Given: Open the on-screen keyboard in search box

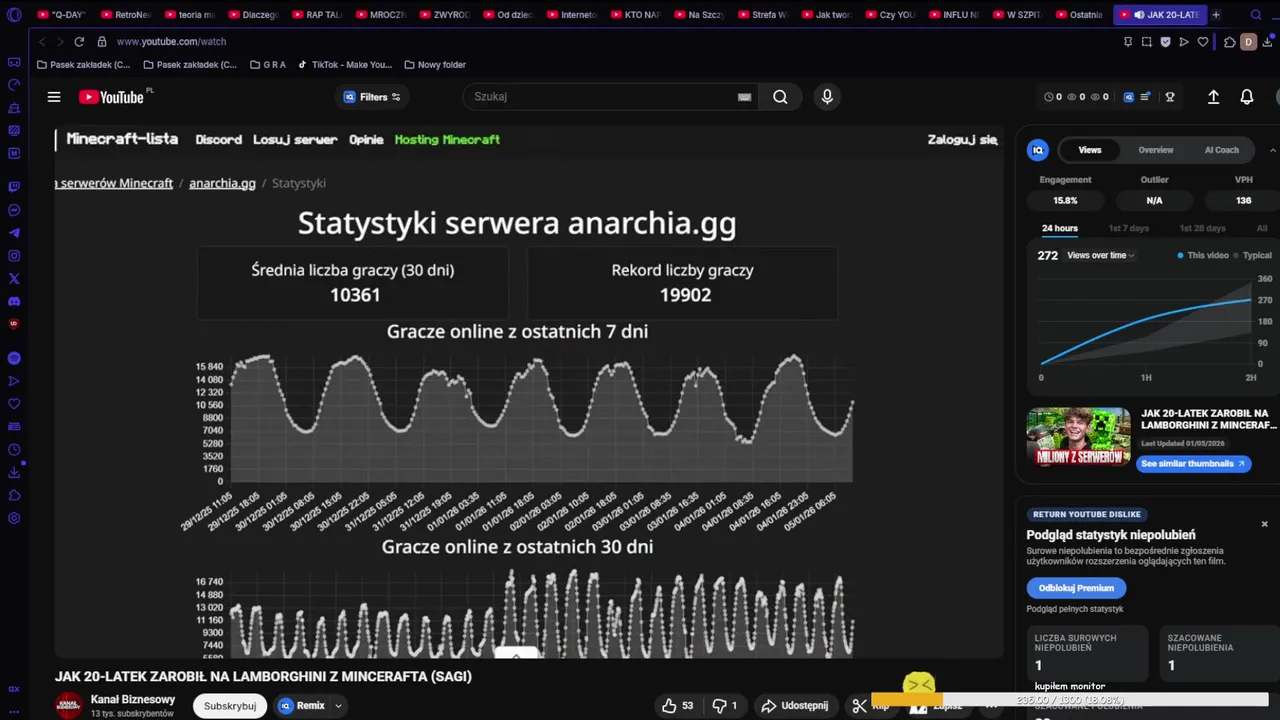Looking at the screenshot, I should (x=744, y=97).
